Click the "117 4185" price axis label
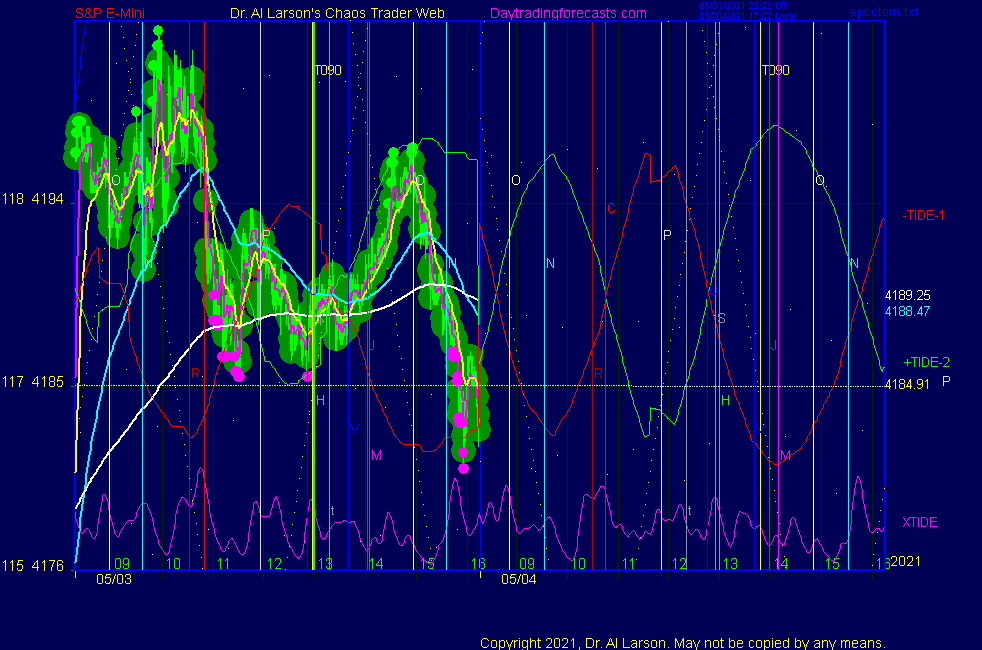The image size is (982, 650). tap(33, 381)
